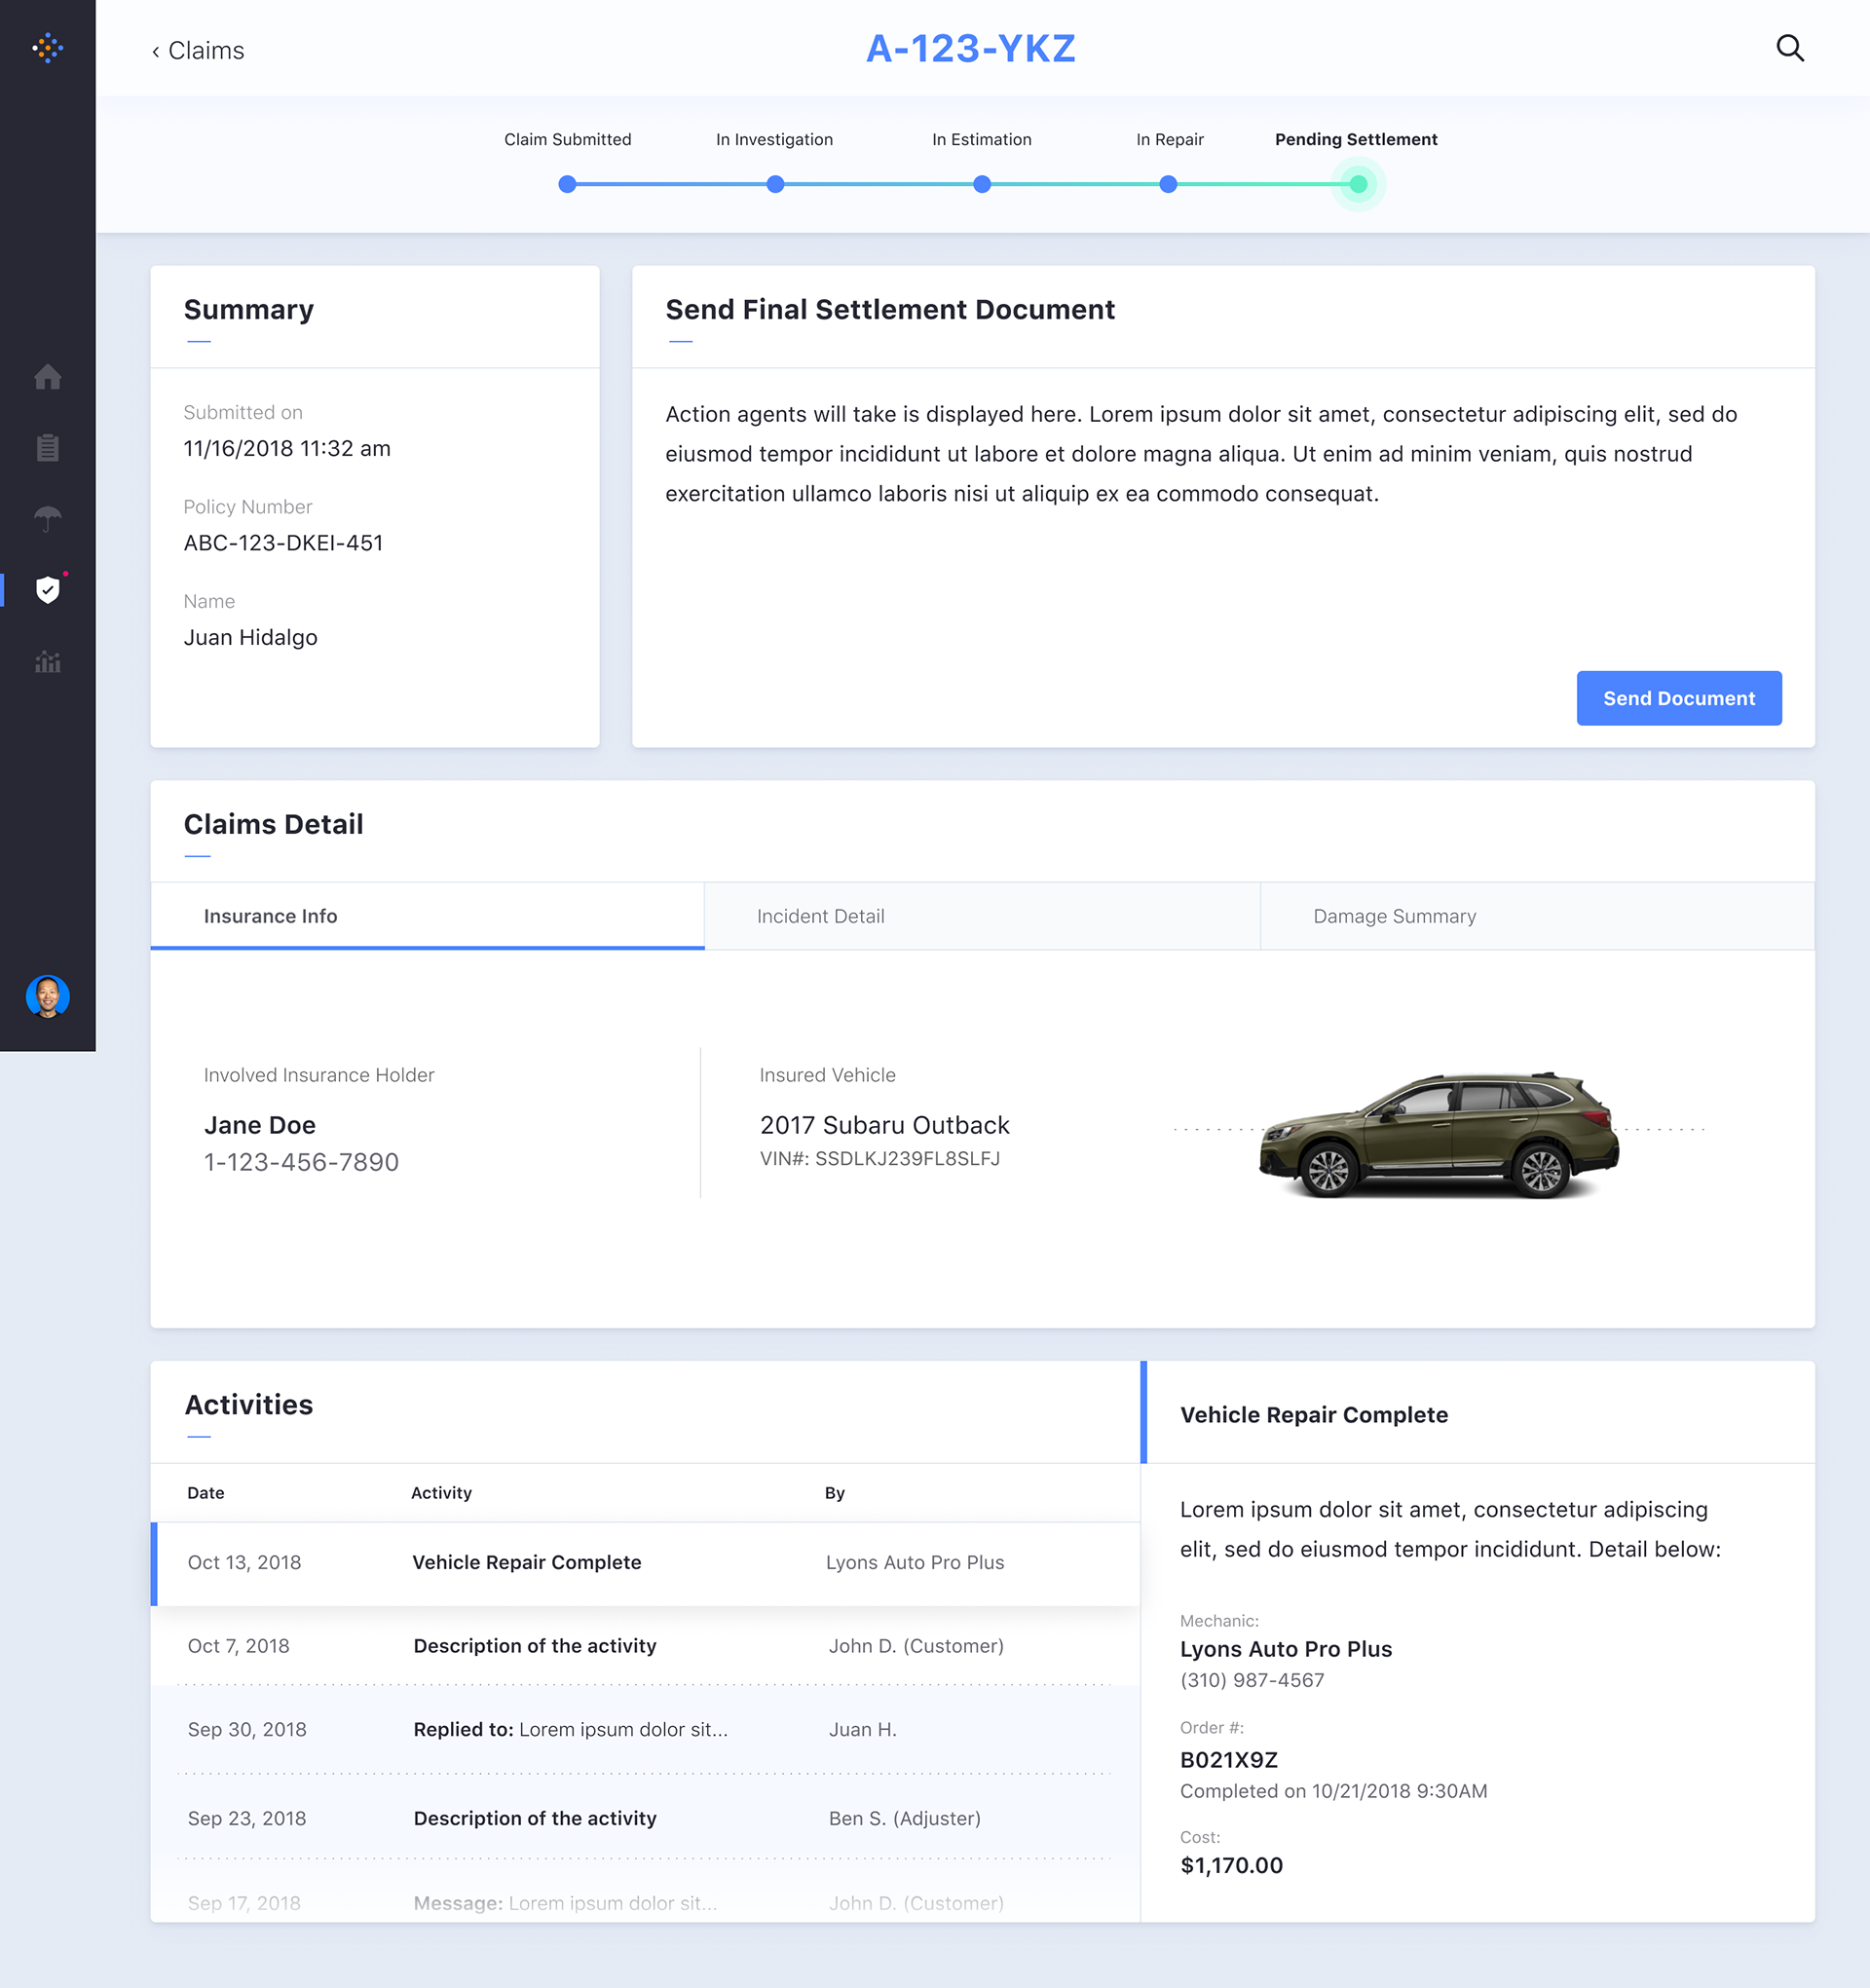Click the dotted app logo

pyautogui.click(x=47, y=48)
